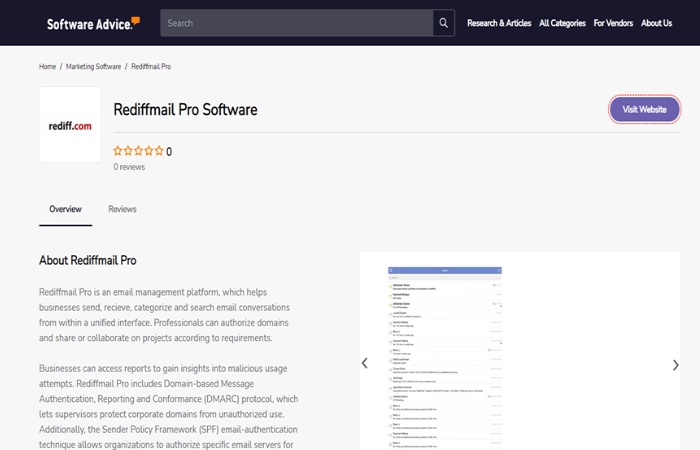Click the Rediffmail Pro Software heading
The image size is (700, 450).
(185, 110)
